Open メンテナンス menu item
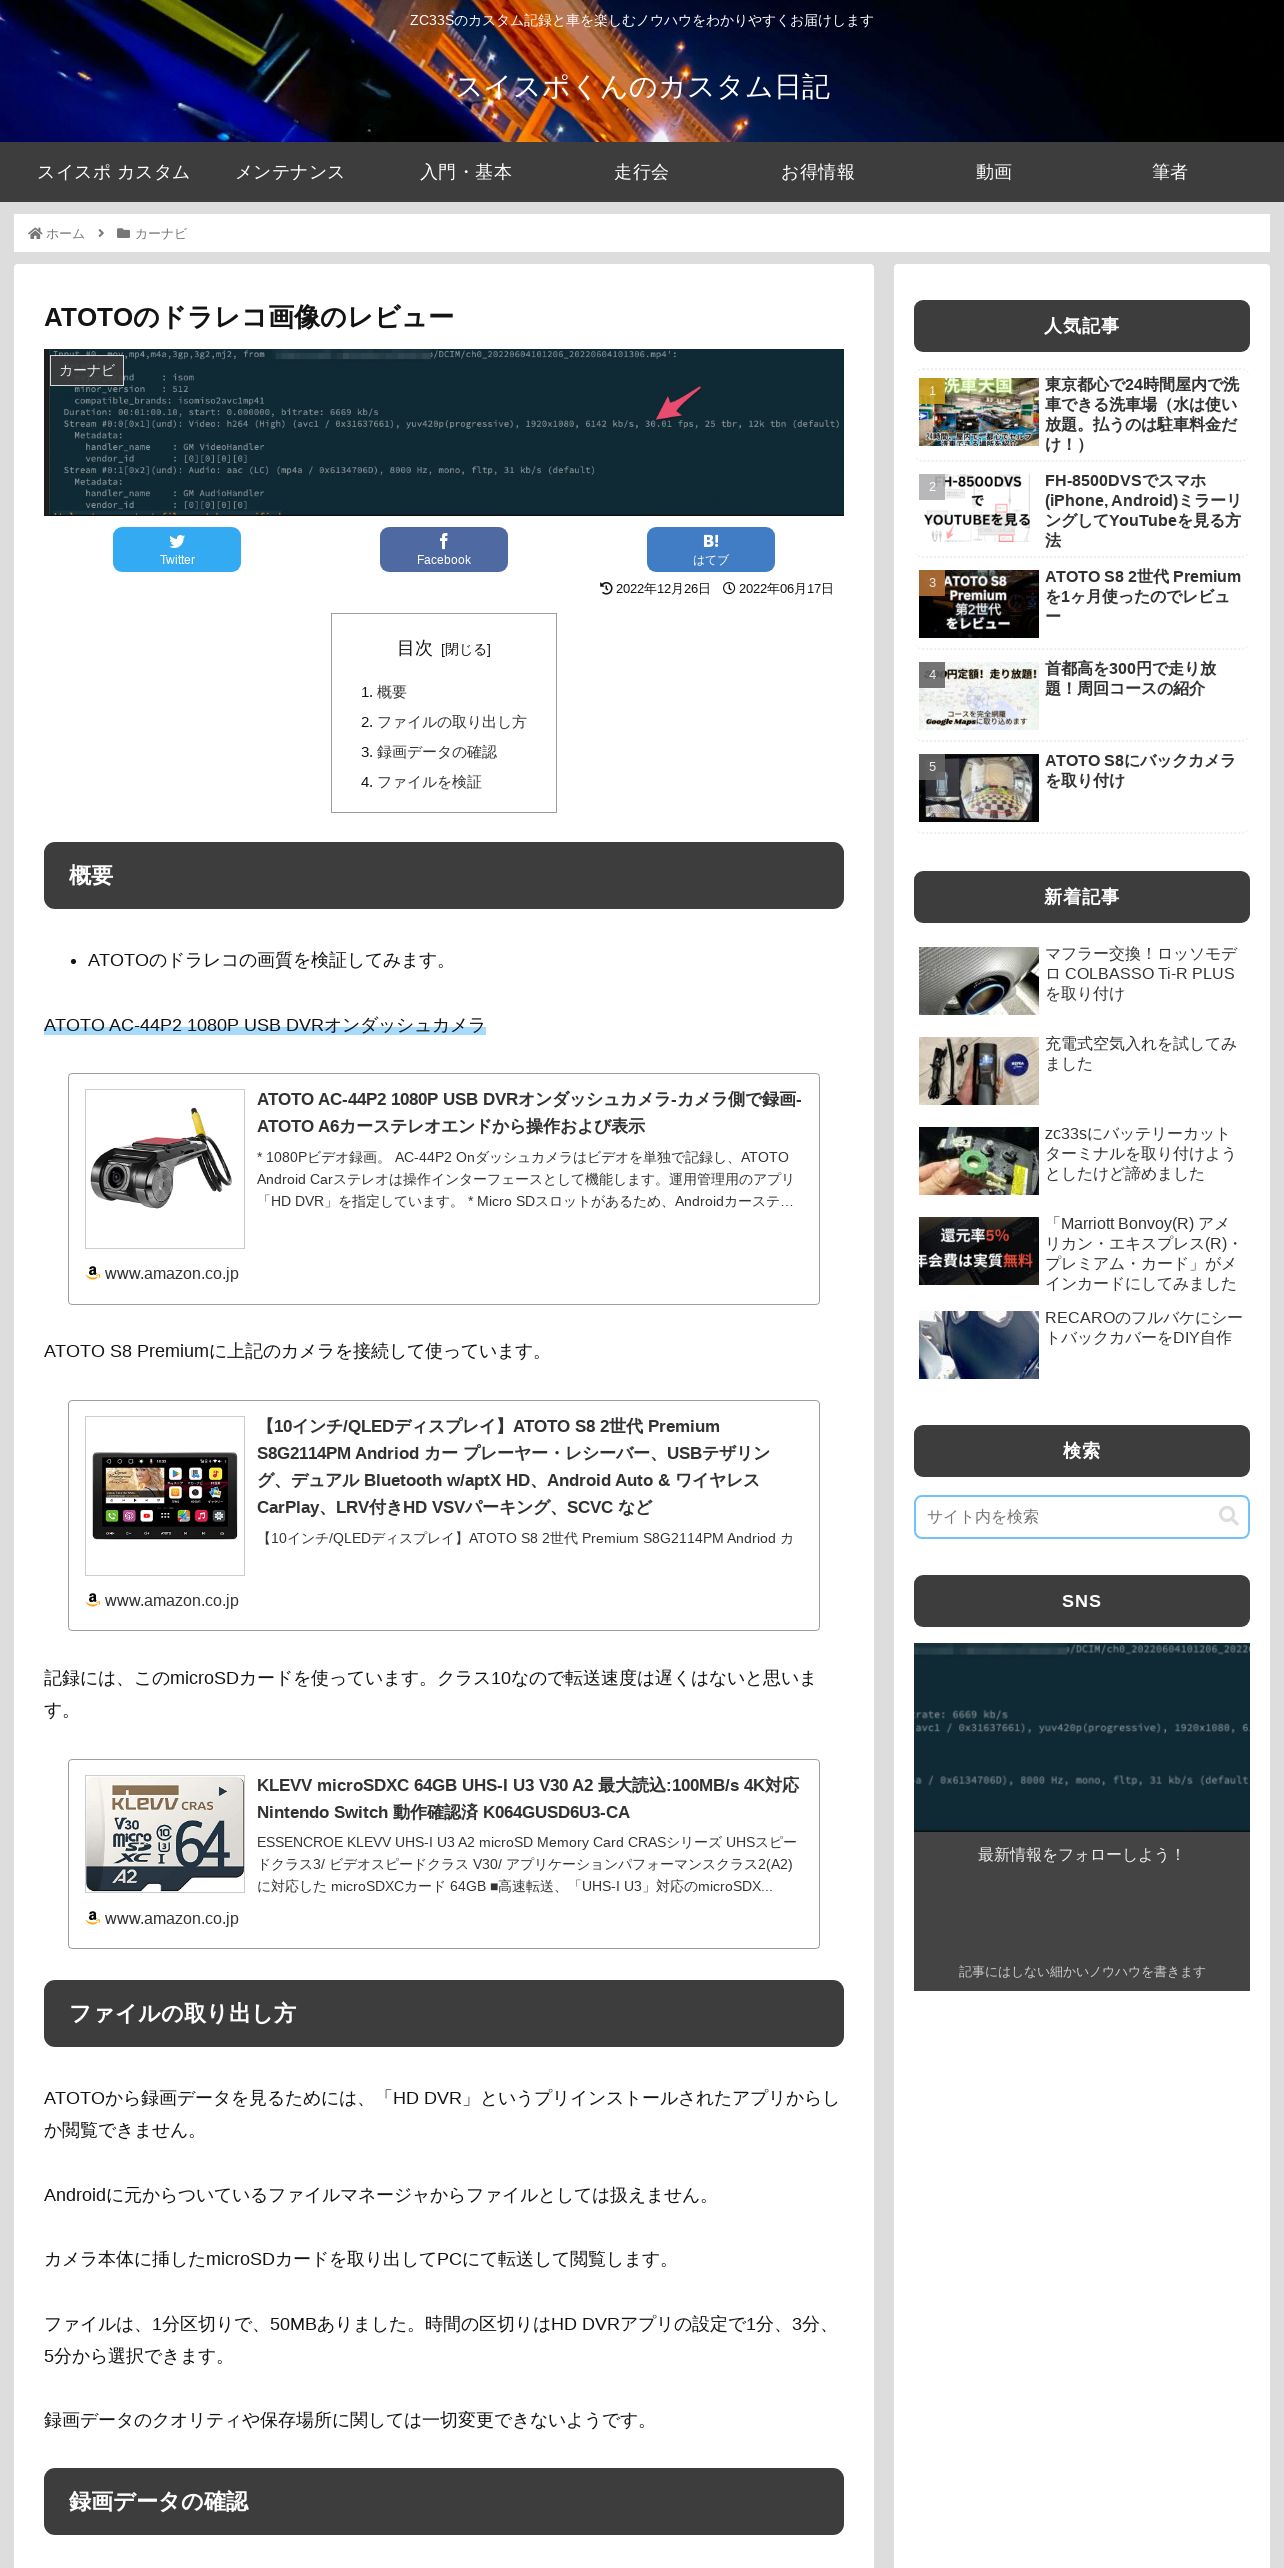 click(290, 172)
